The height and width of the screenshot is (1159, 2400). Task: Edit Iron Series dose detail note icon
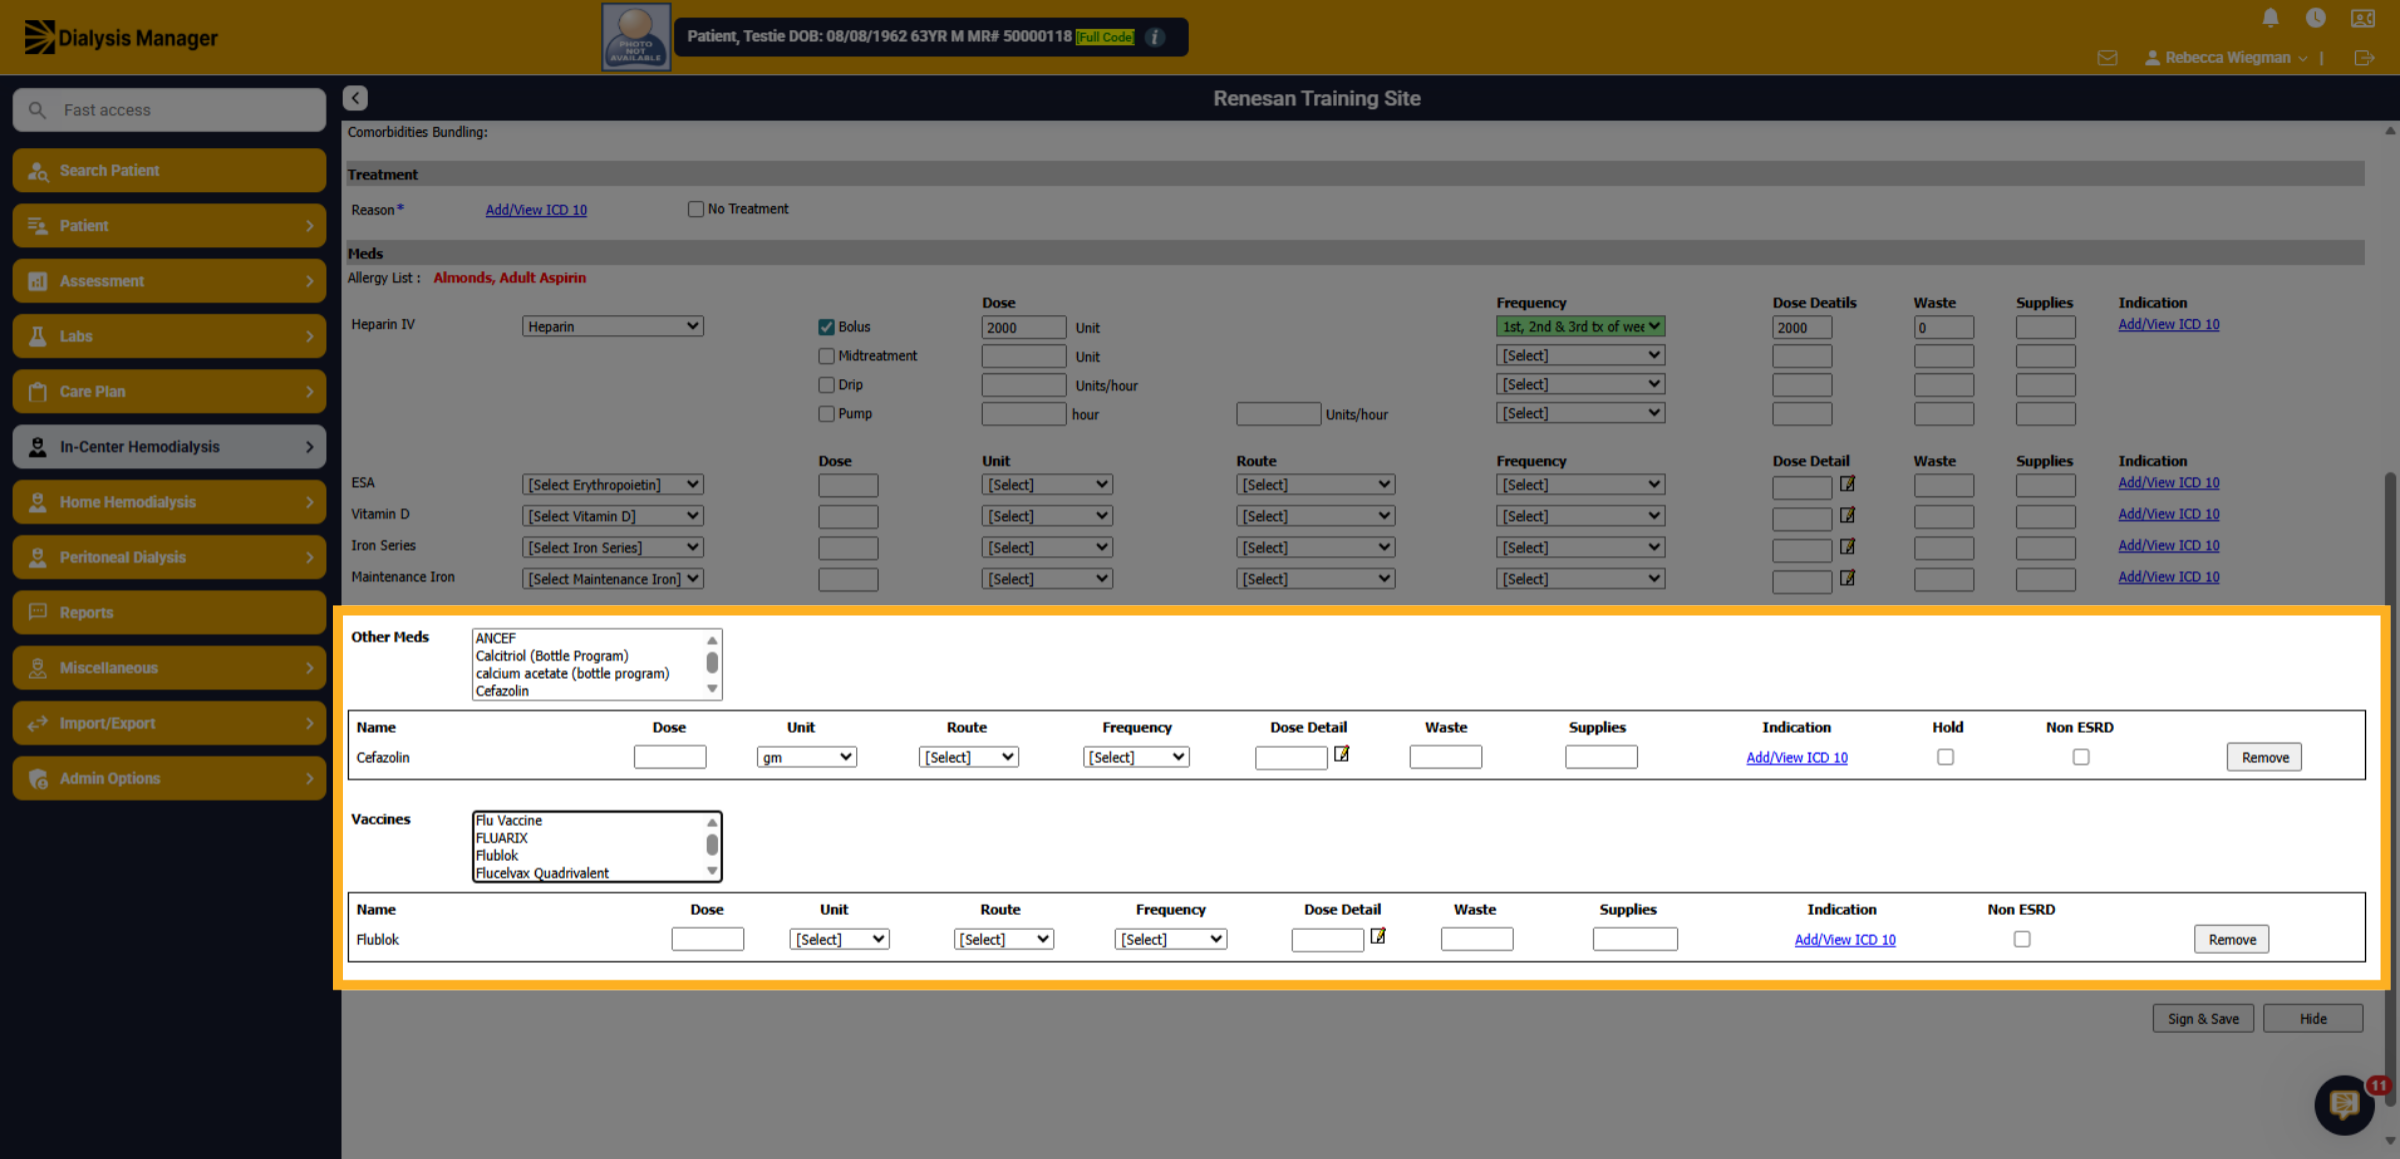tap(1847, 547)
